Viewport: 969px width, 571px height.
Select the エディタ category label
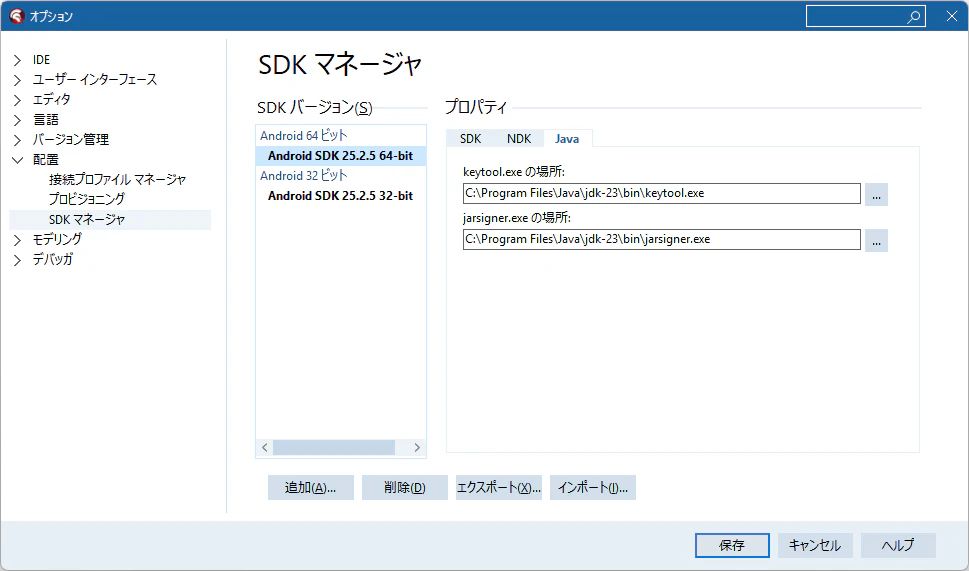pos(51,99)
